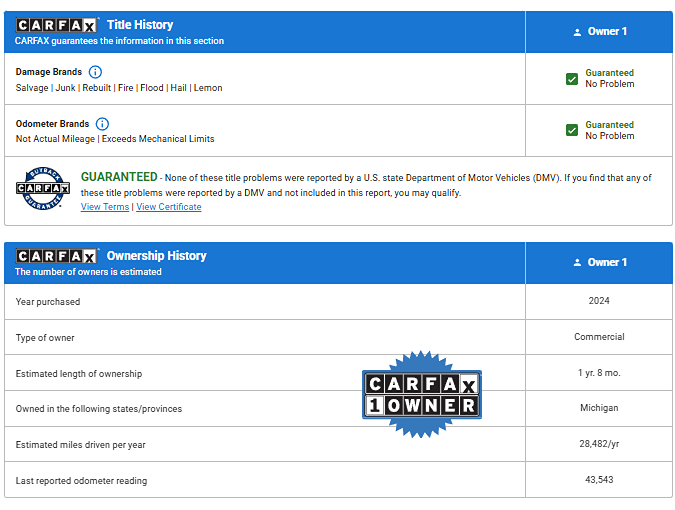Click the person icon in Title History Owner 1
This screenshot has height=510, width=675.
pyautogui.click(x=577, y=32)
